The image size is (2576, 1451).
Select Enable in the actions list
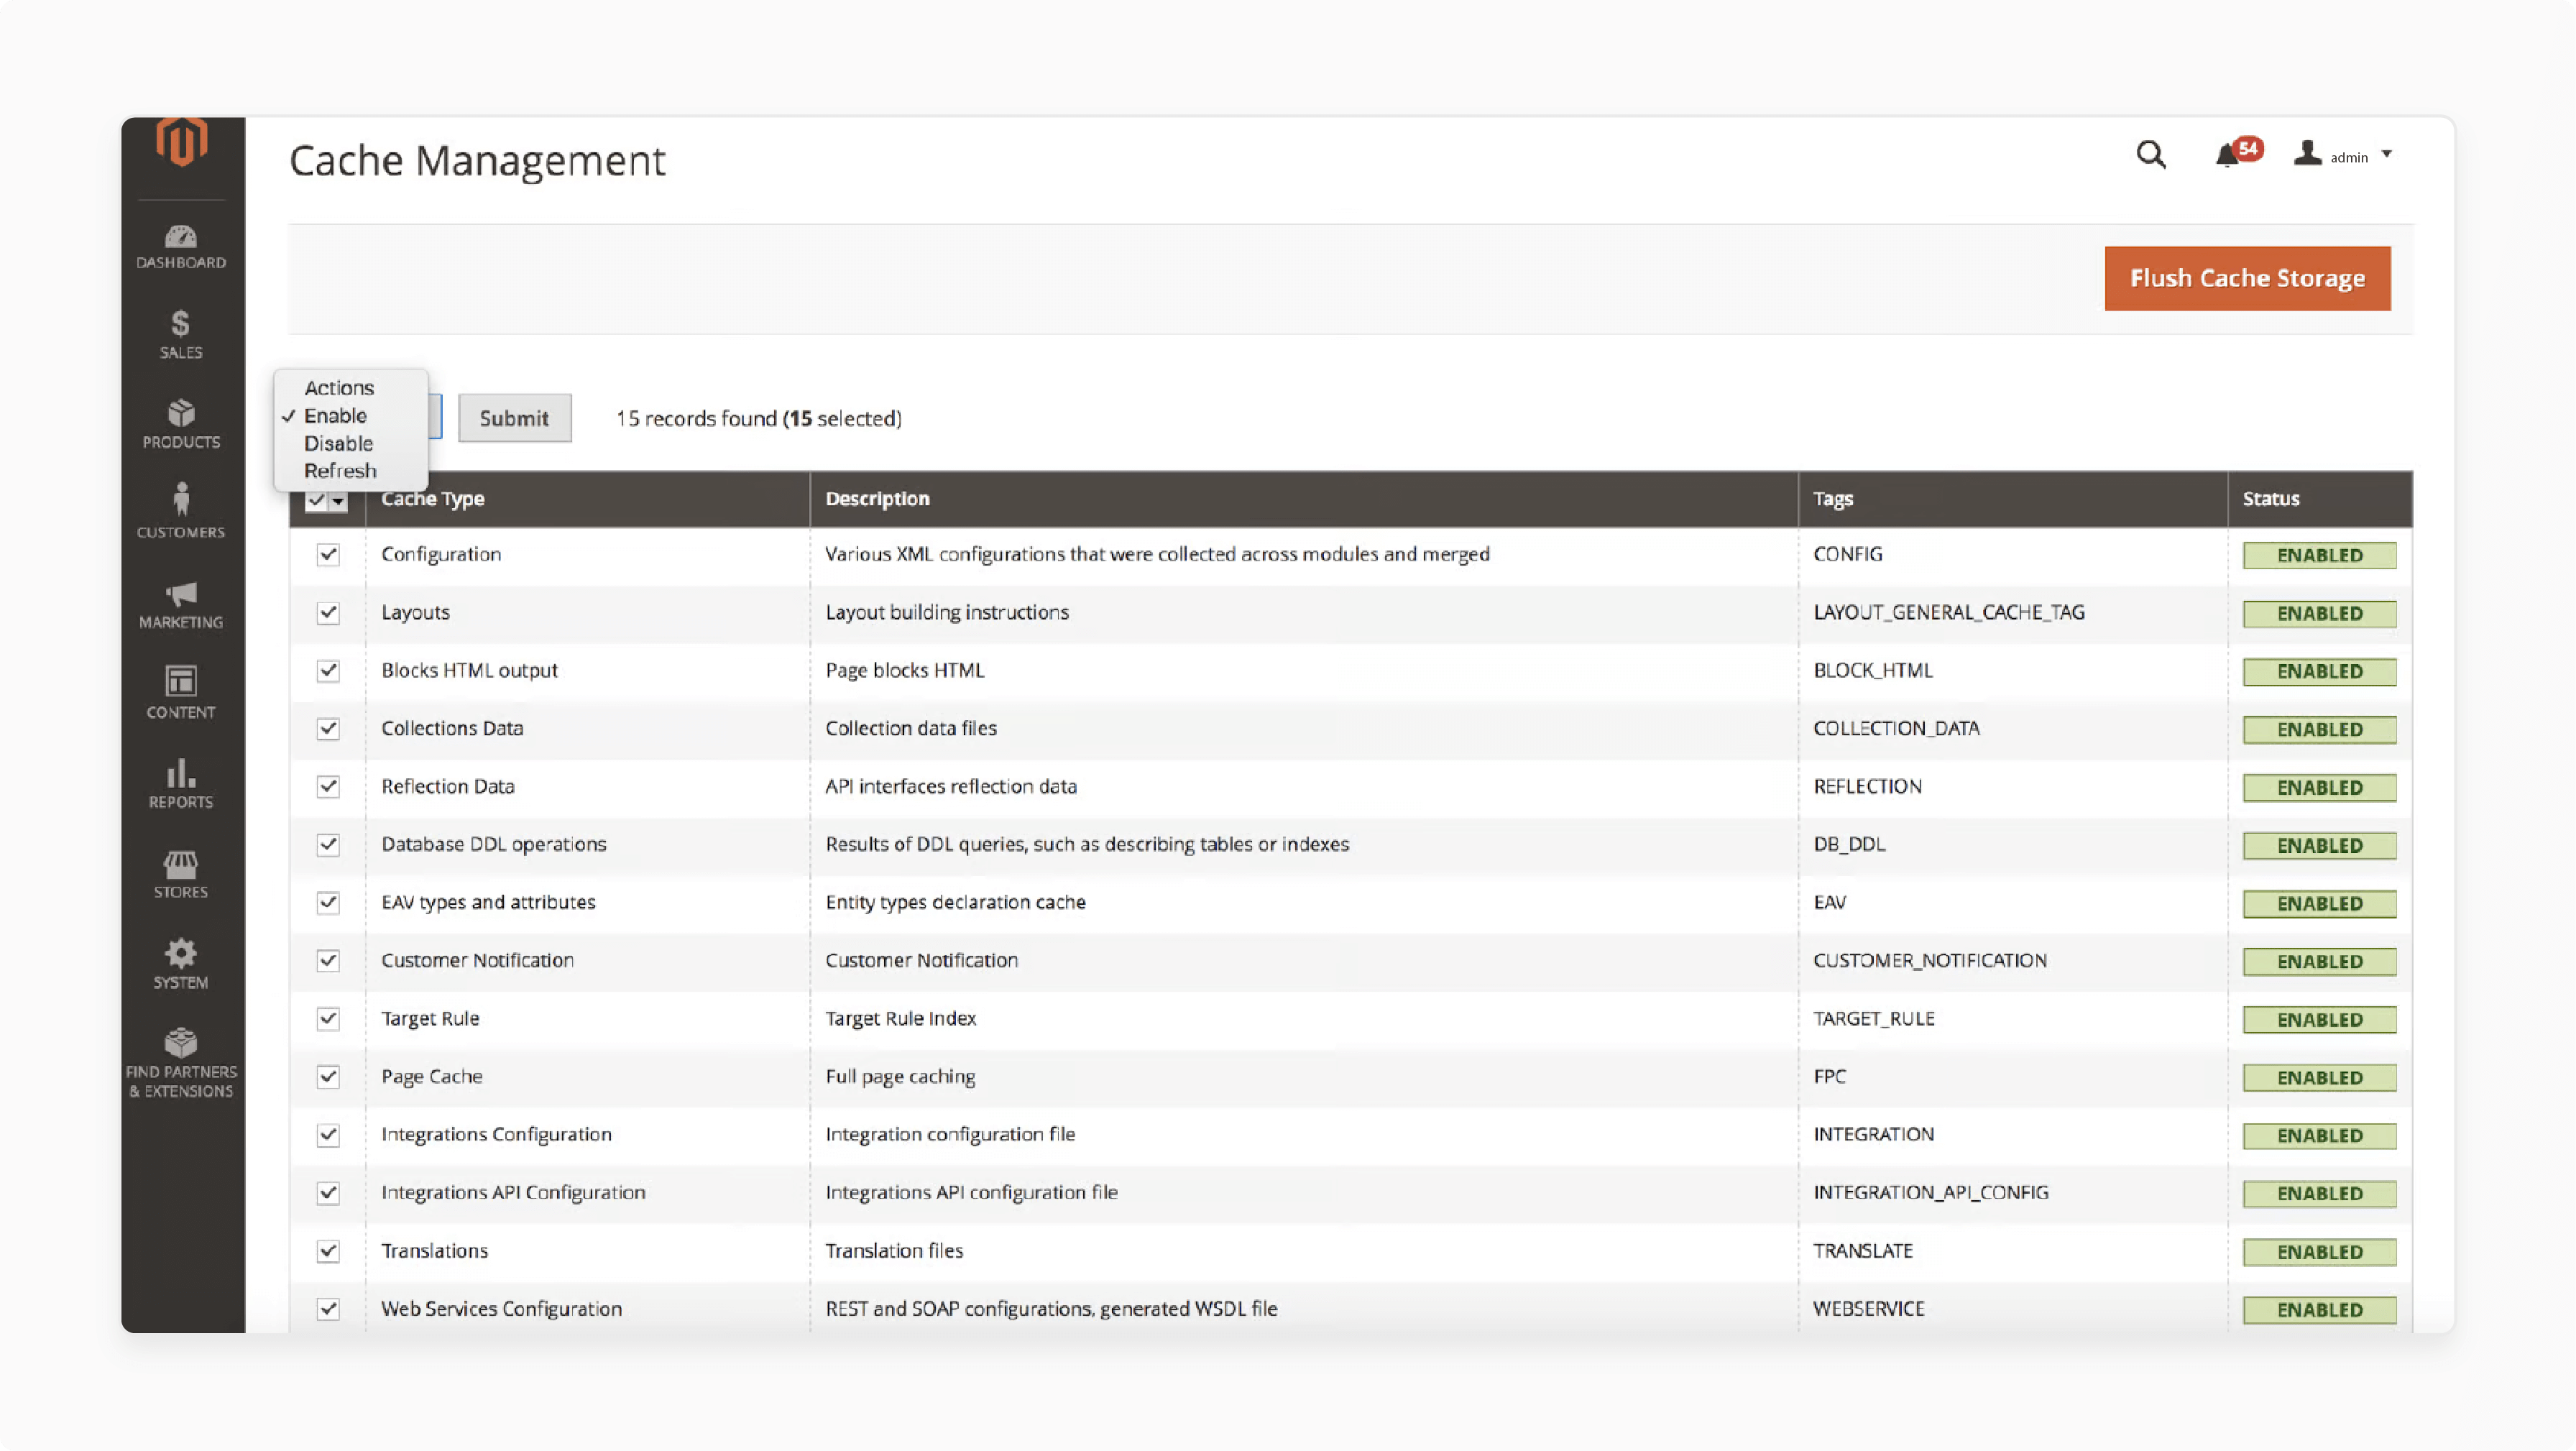(x=335, y=416)
